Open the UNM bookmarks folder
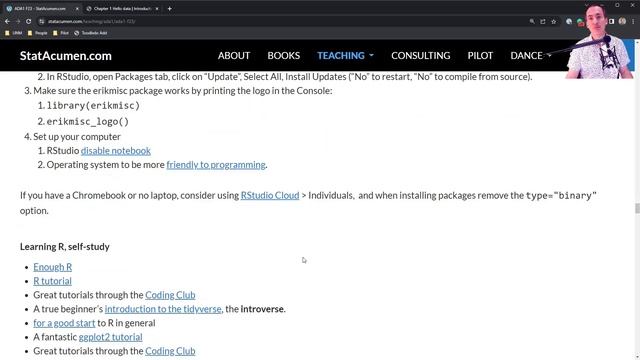The width and height of the screenshot is (640, 360). (13, 33)
